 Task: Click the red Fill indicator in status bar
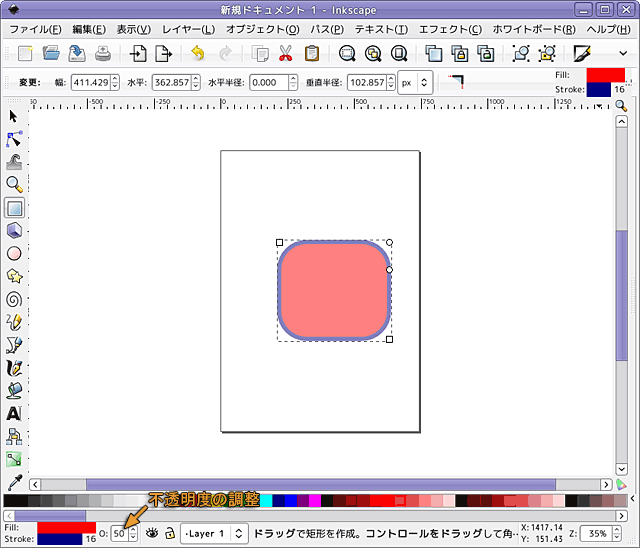[65, 527]
